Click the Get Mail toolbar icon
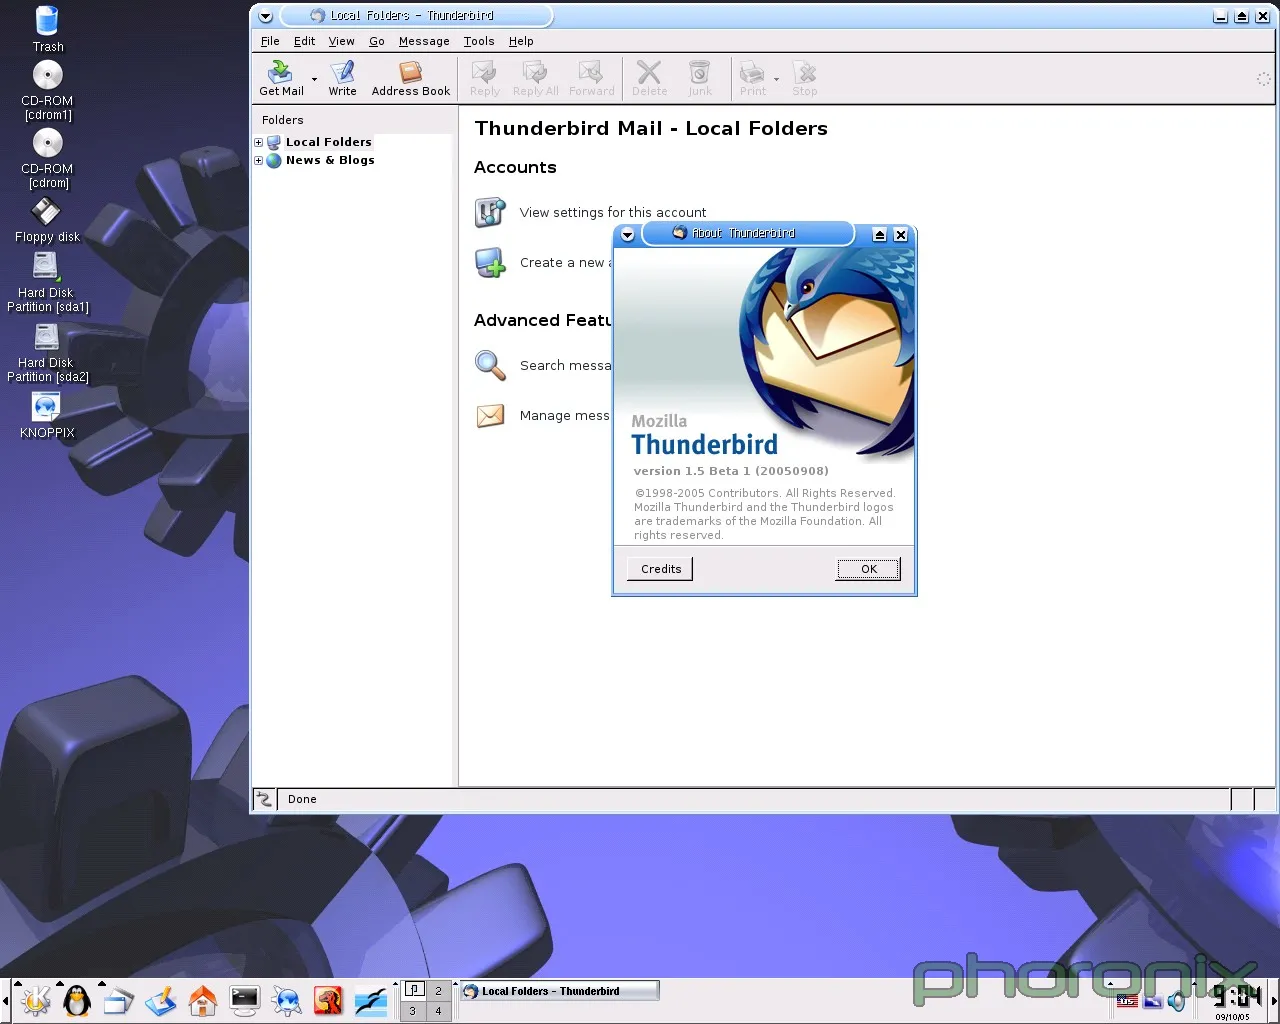 click(281, 78)
